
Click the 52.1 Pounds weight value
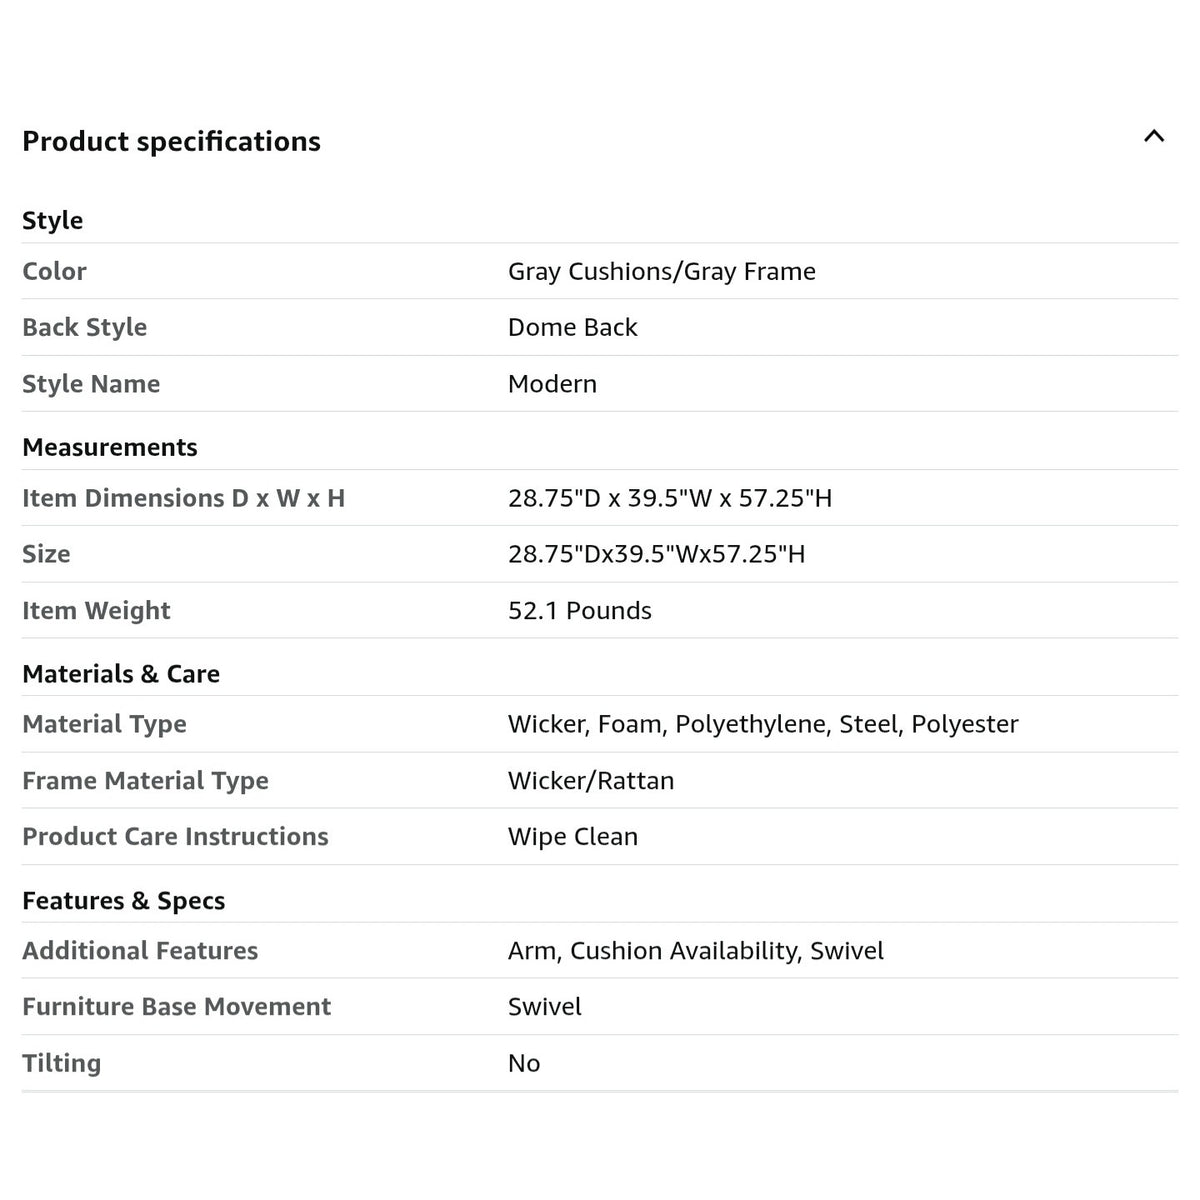579,611
